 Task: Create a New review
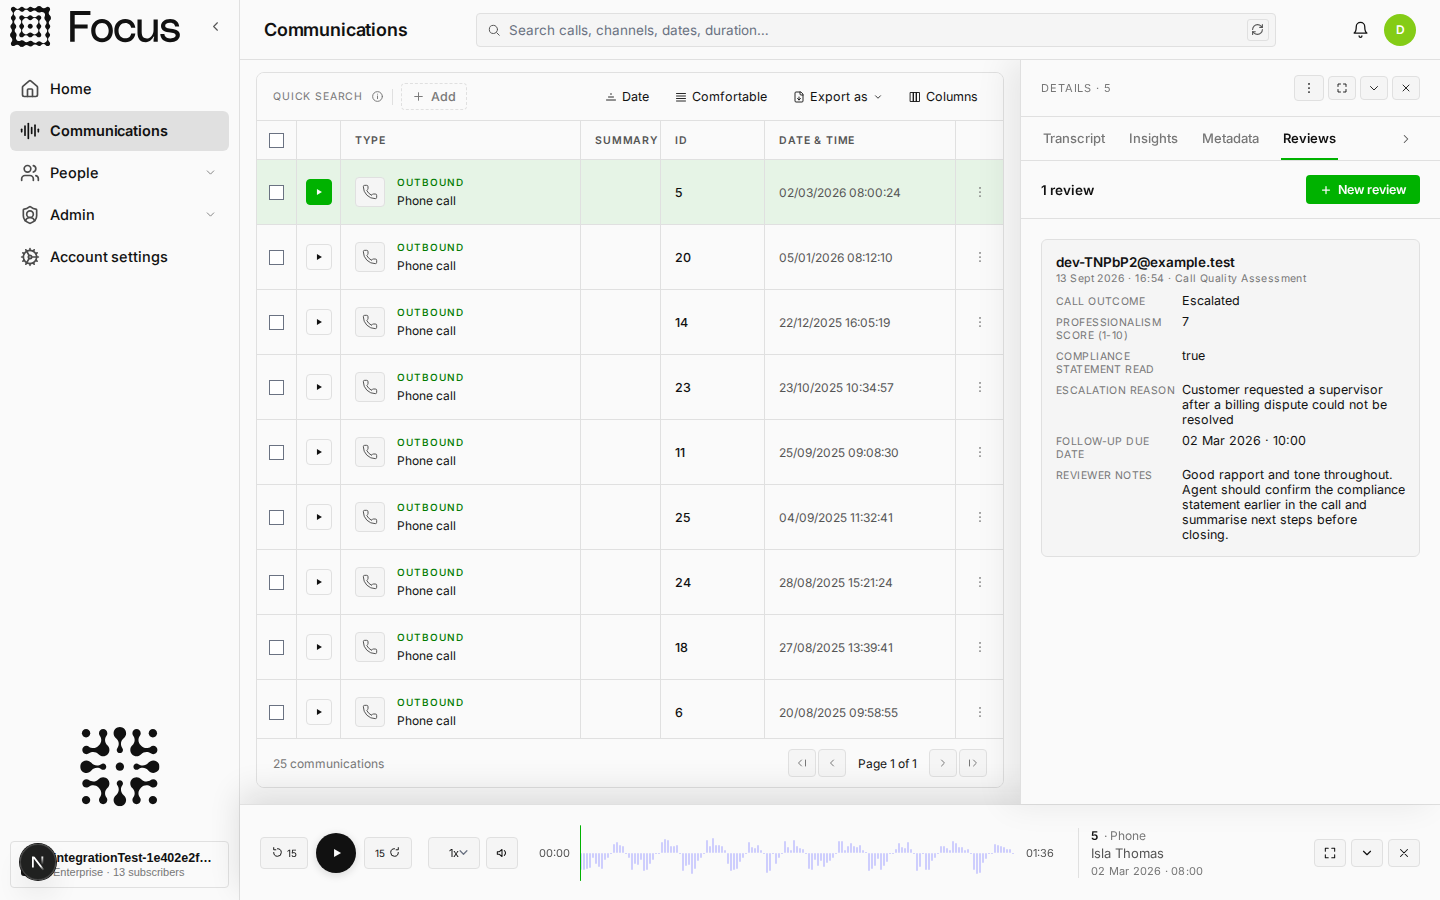[x=1363, y=190]
